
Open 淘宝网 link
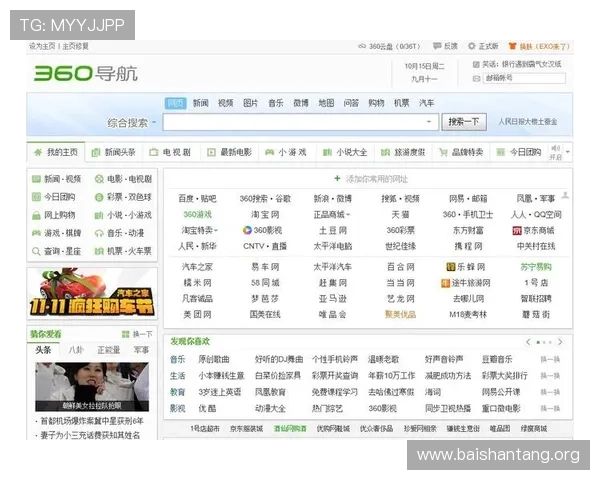[x=265, y=215]
